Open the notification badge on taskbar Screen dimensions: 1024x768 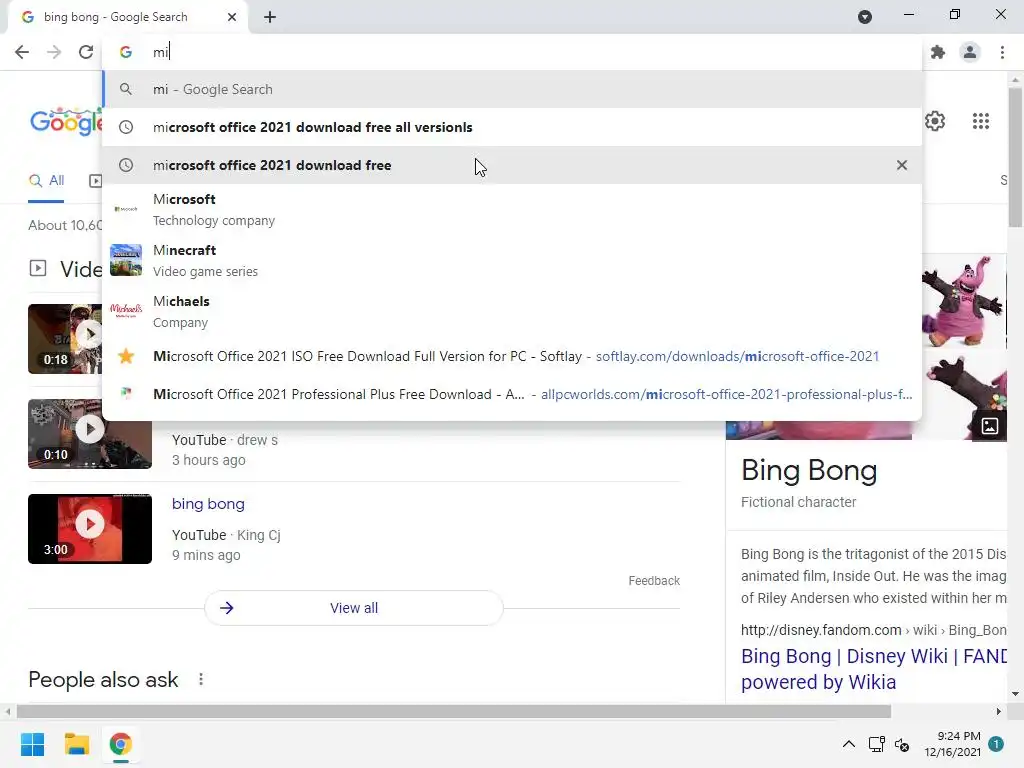(996, 744)
